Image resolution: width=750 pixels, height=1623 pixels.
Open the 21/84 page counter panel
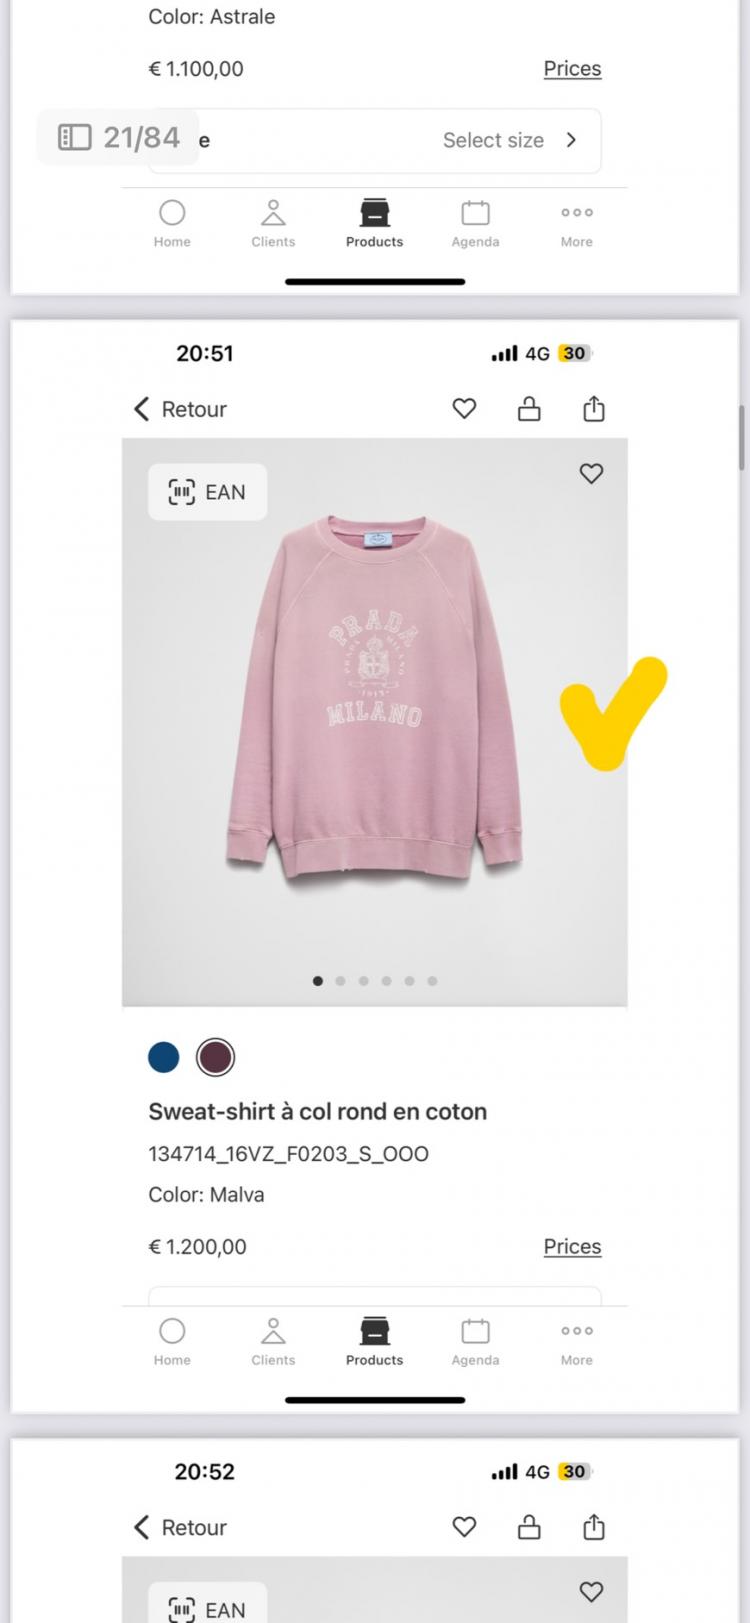[119, 137]
